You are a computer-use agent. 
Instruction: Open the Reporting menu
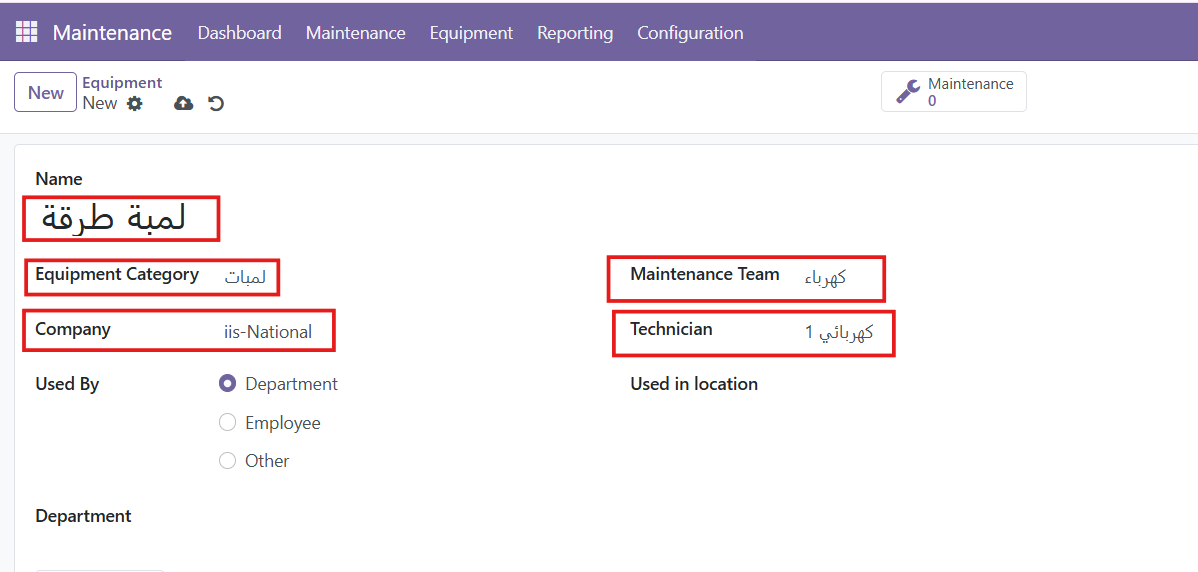click(575, 33)
